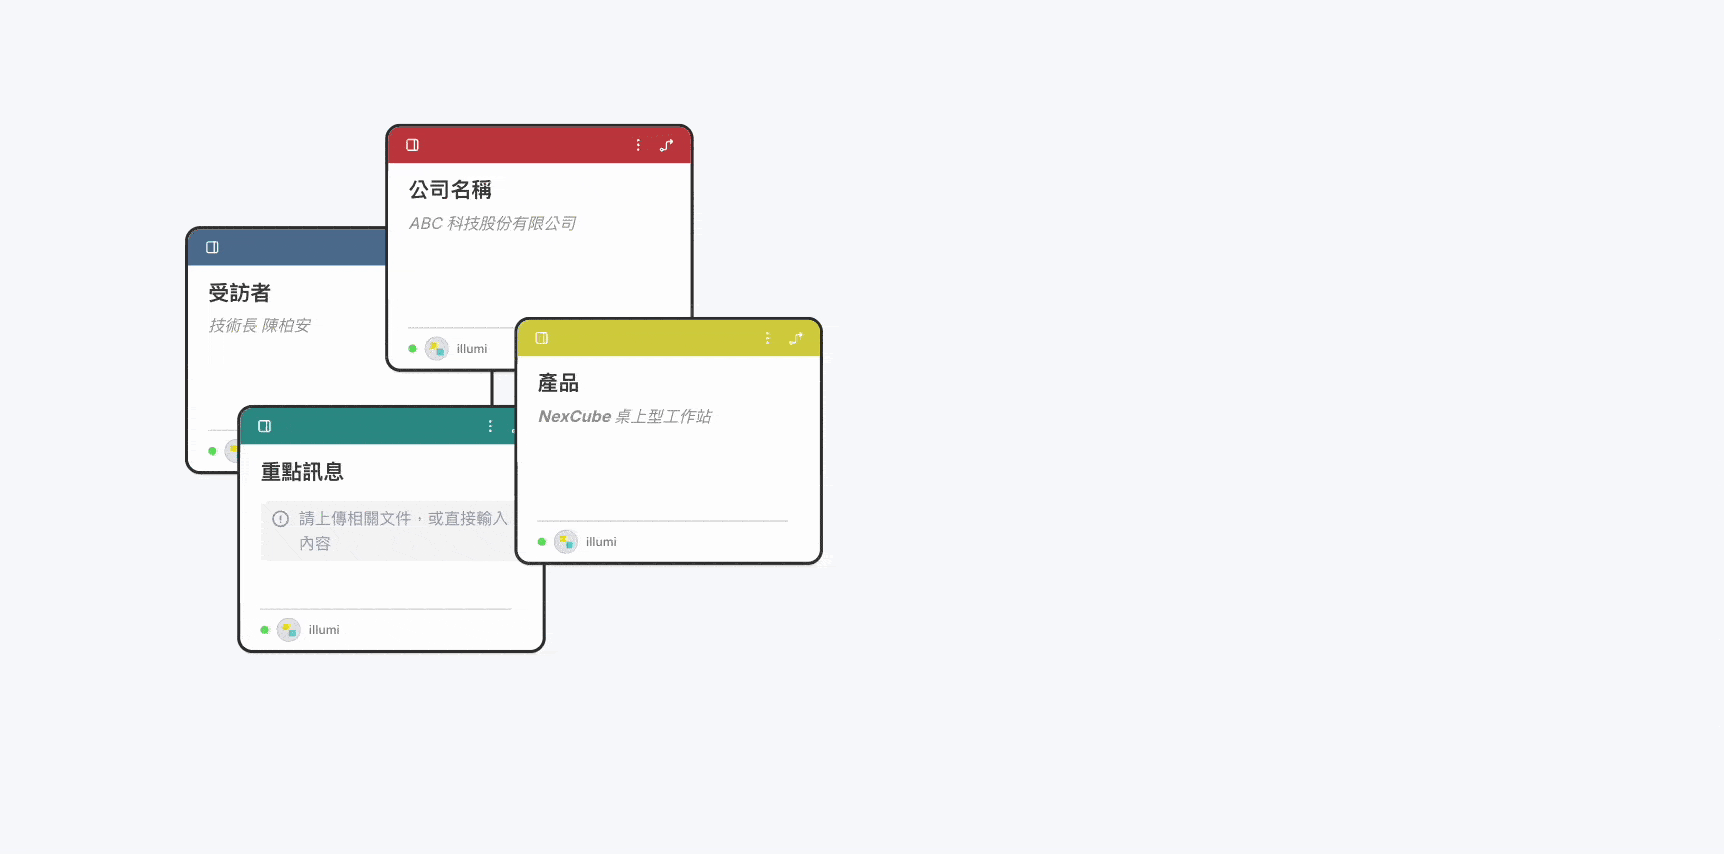Click the text ABC 科技股份有限公司
1724x854 pixels.
492,223
